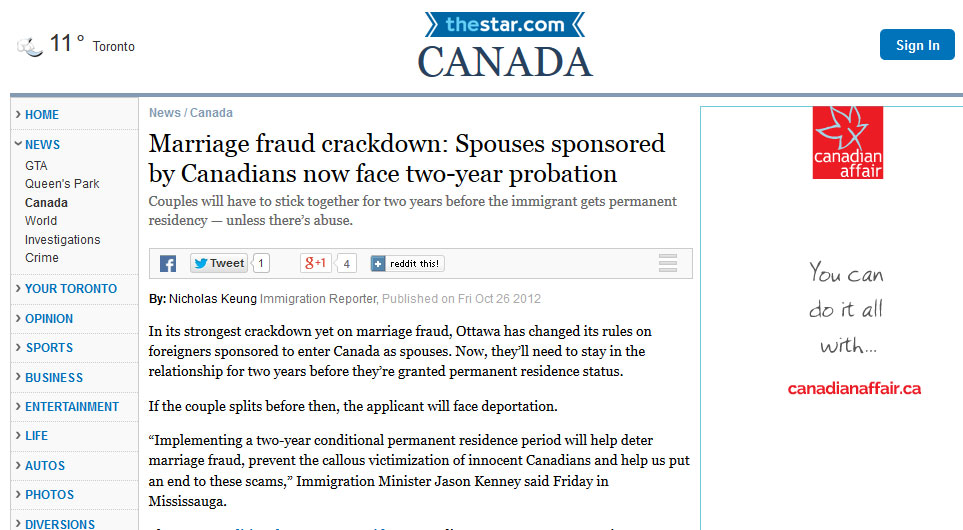Open the thestar.com logo
This screenshot has width=963, height=530.
click(505, 25)
